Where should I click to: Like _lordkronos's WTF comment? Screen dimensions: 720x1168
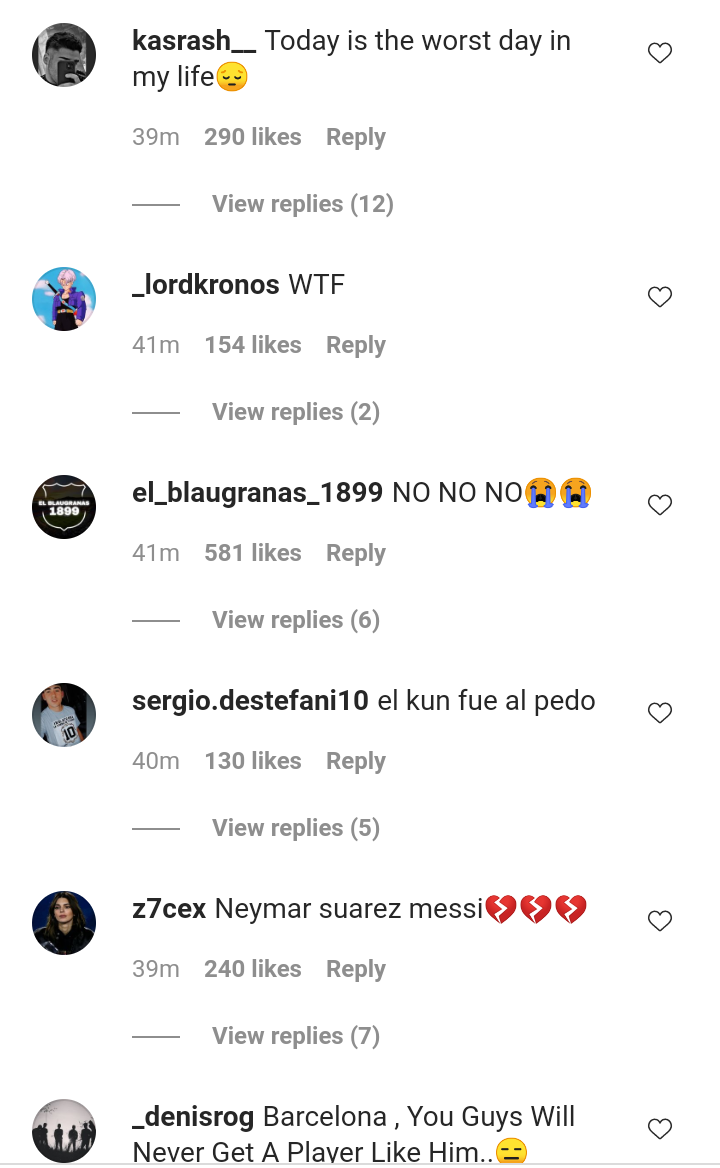tap(659, 297)
